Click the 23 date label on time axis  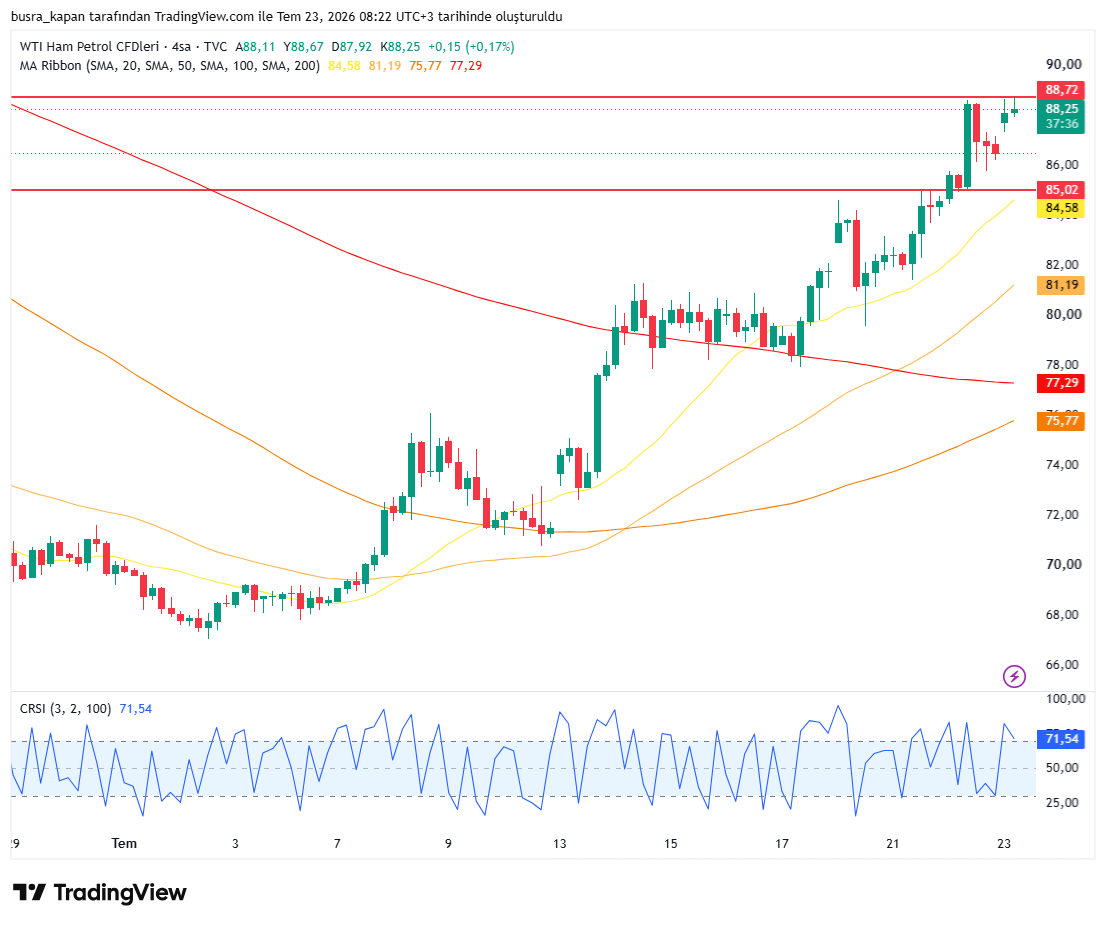(1004, 843)
